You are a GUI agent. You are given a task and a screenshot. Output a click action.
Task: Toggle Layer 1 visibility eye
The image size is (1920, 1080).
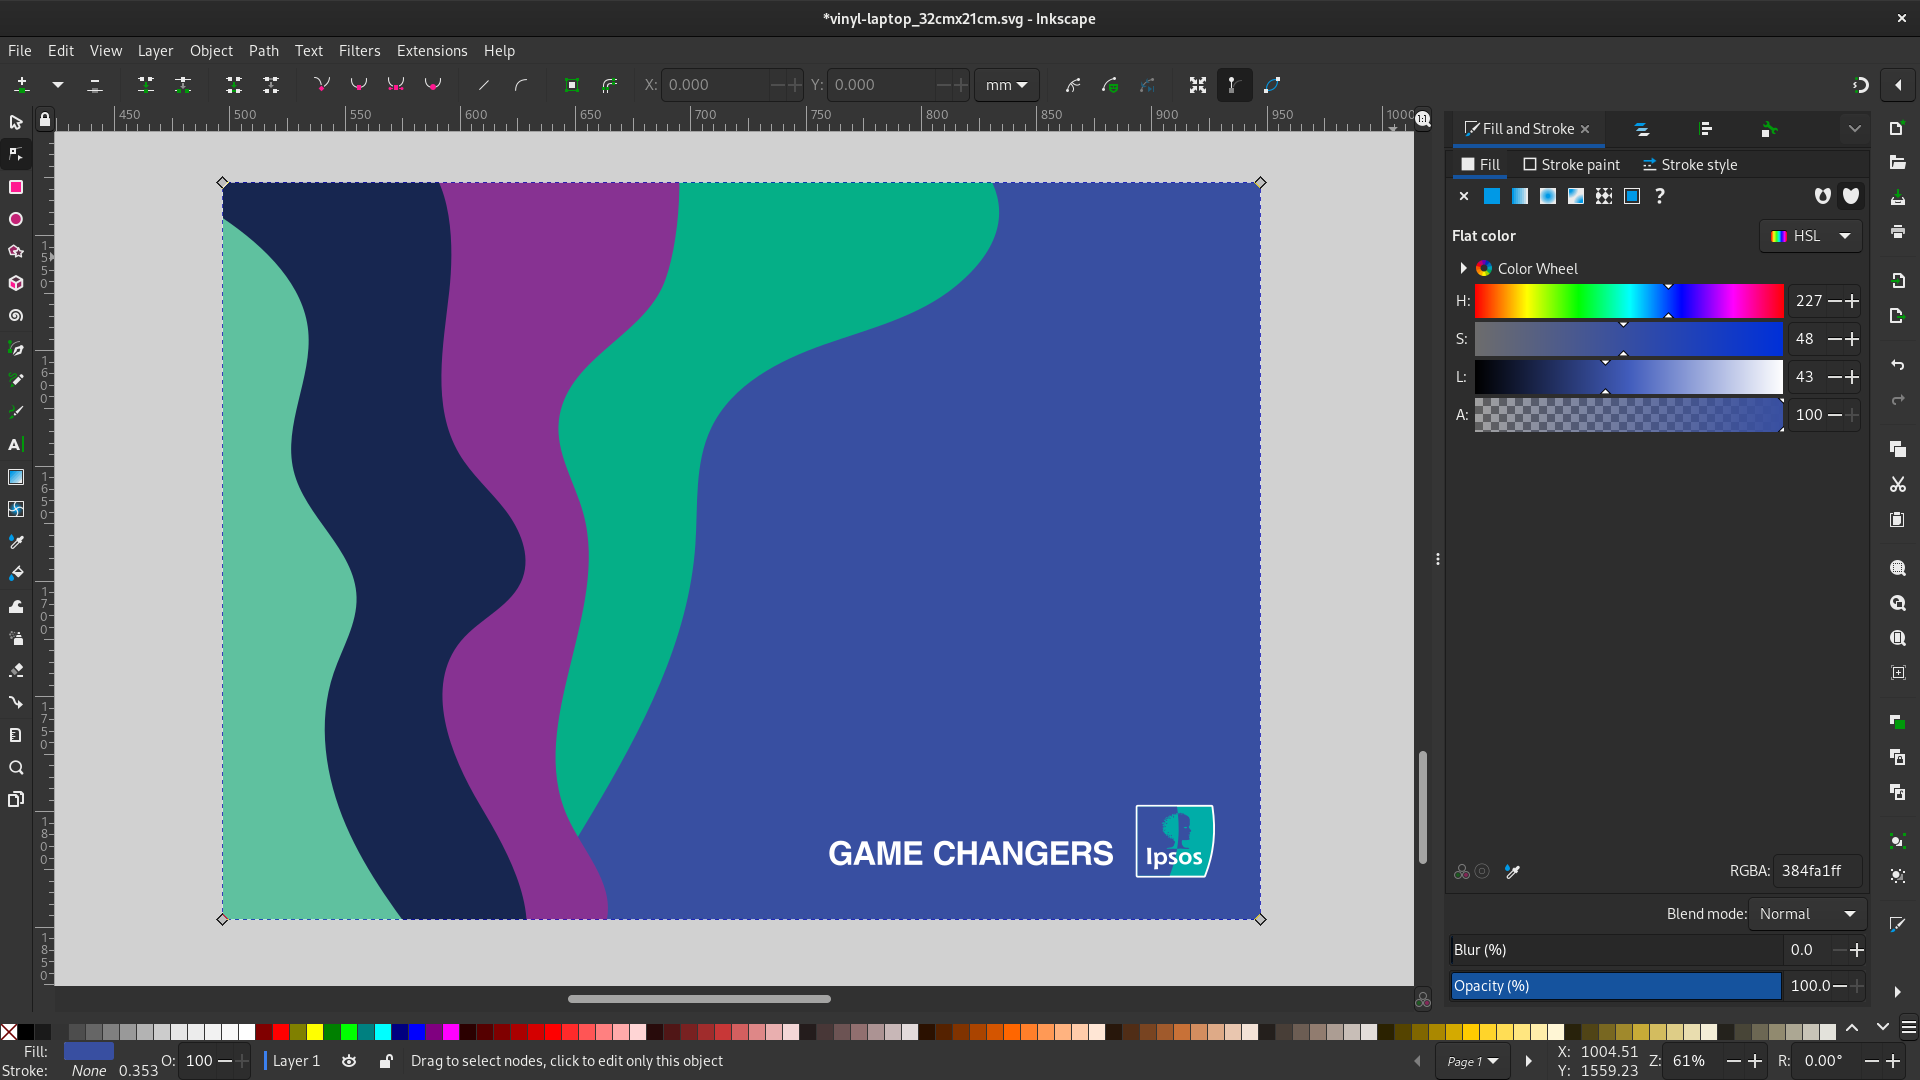[x=349, y=1061]
